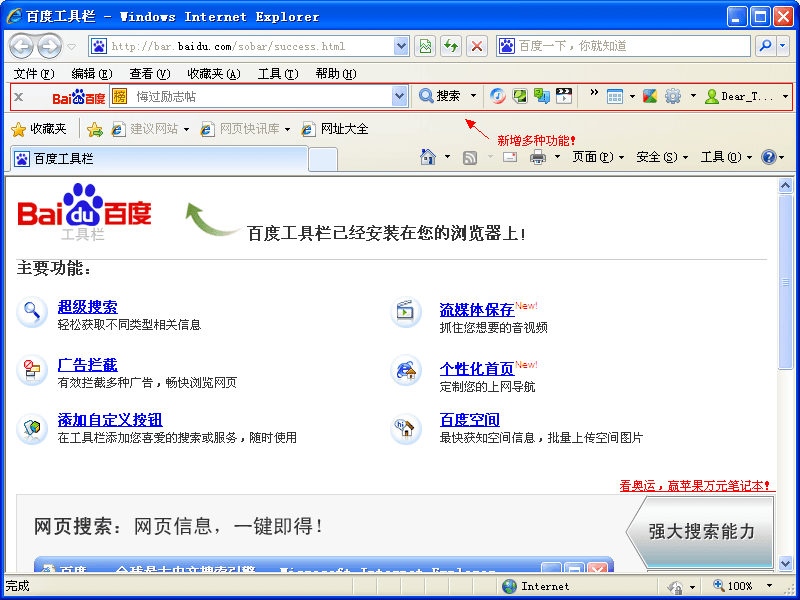Expand the Dear_T user account dropdown
This screenshot has height=600, width=800.
[785, 96]
